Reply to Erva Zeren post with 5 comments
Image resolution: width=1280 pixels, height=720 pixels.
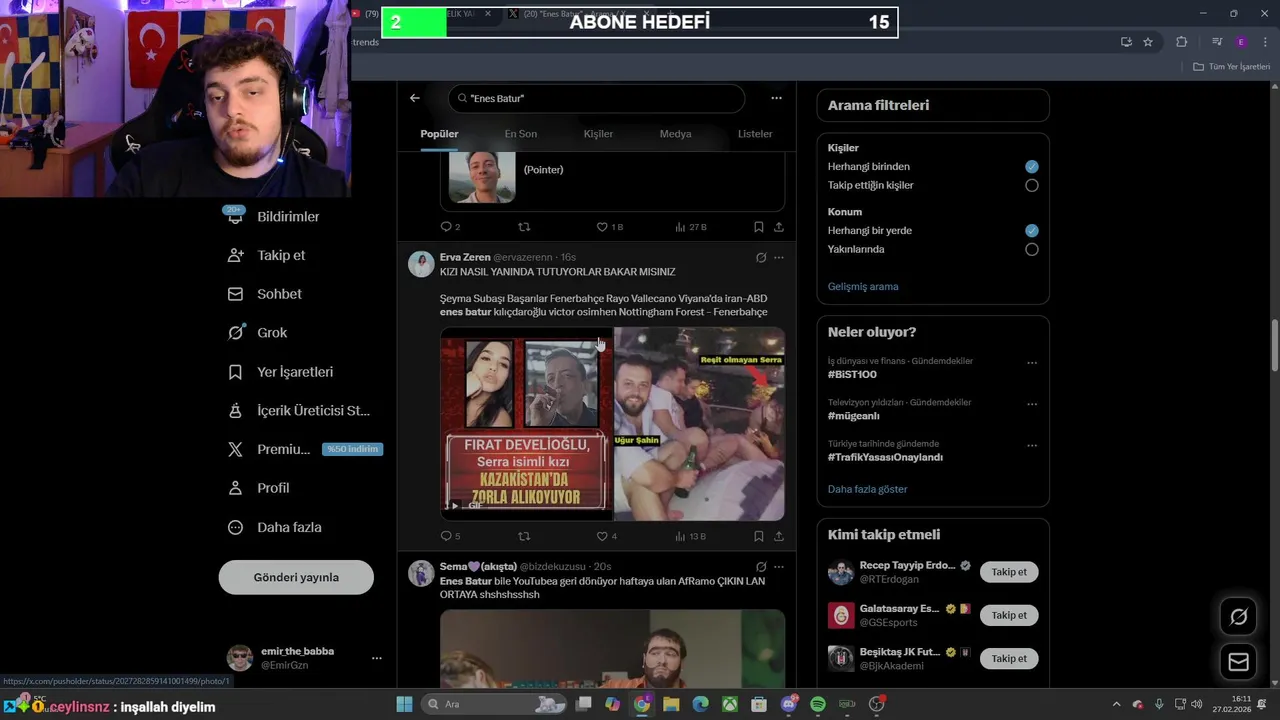[450, 536]
